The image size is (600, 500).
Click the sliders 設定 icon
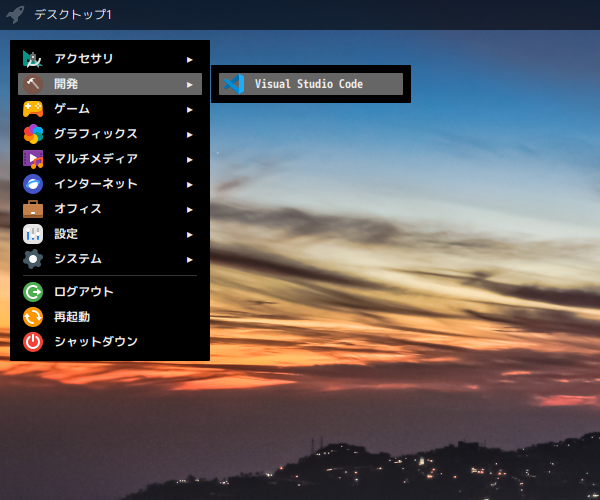pyautogui.click(x=33, y=234)
